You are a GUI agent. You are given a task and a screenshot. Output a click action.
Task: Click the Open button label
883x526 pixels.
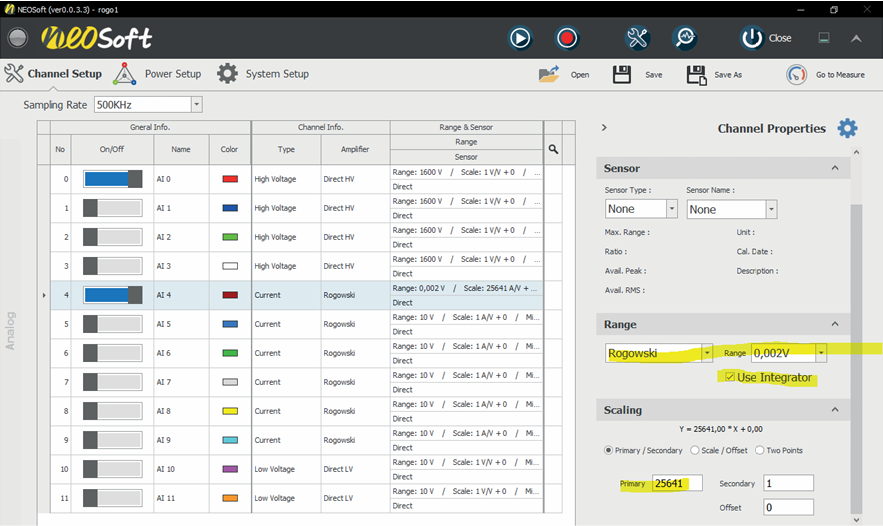click(x=579, y=75)
